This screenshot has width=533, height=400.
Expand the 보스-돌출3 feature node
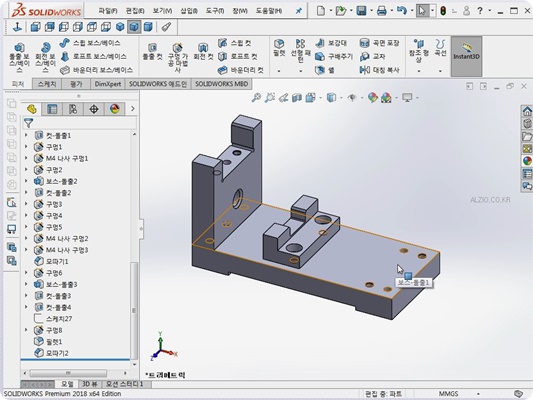click(26, 284)
